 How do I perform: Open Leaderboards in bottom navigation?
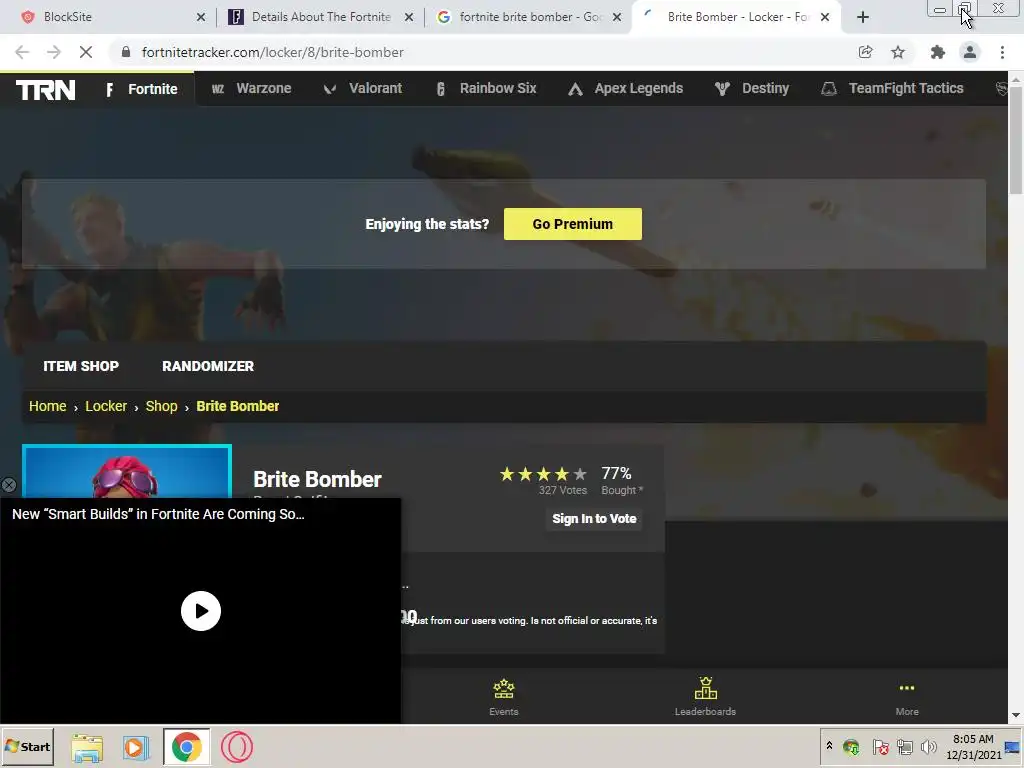tap(705, 697)
